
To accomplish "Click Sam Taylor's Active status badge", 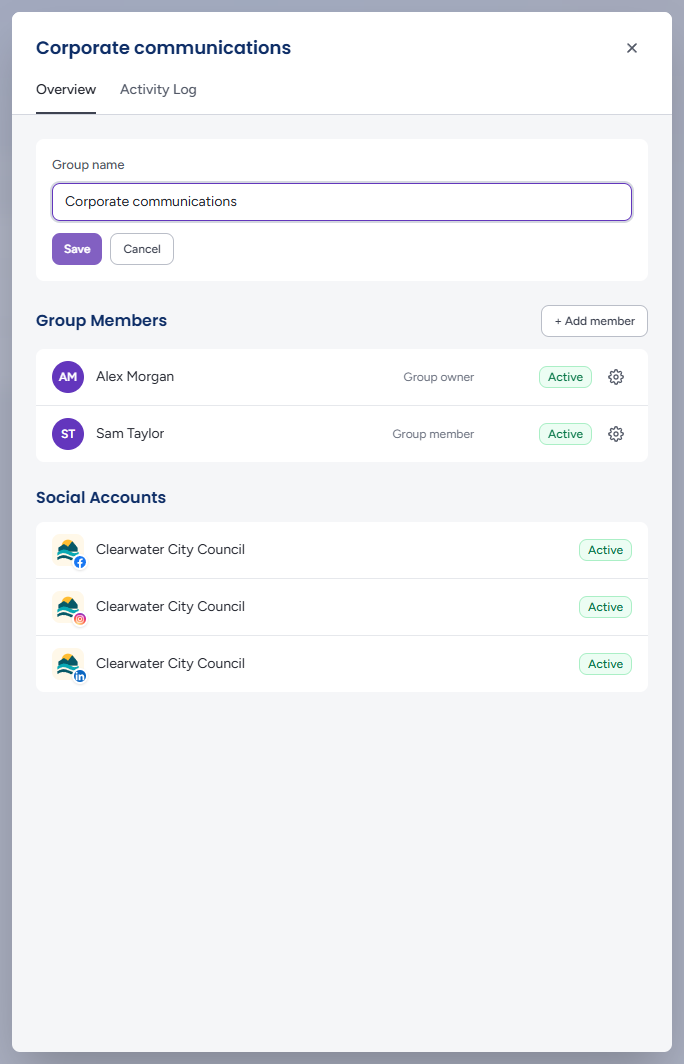I will (565, 434).
